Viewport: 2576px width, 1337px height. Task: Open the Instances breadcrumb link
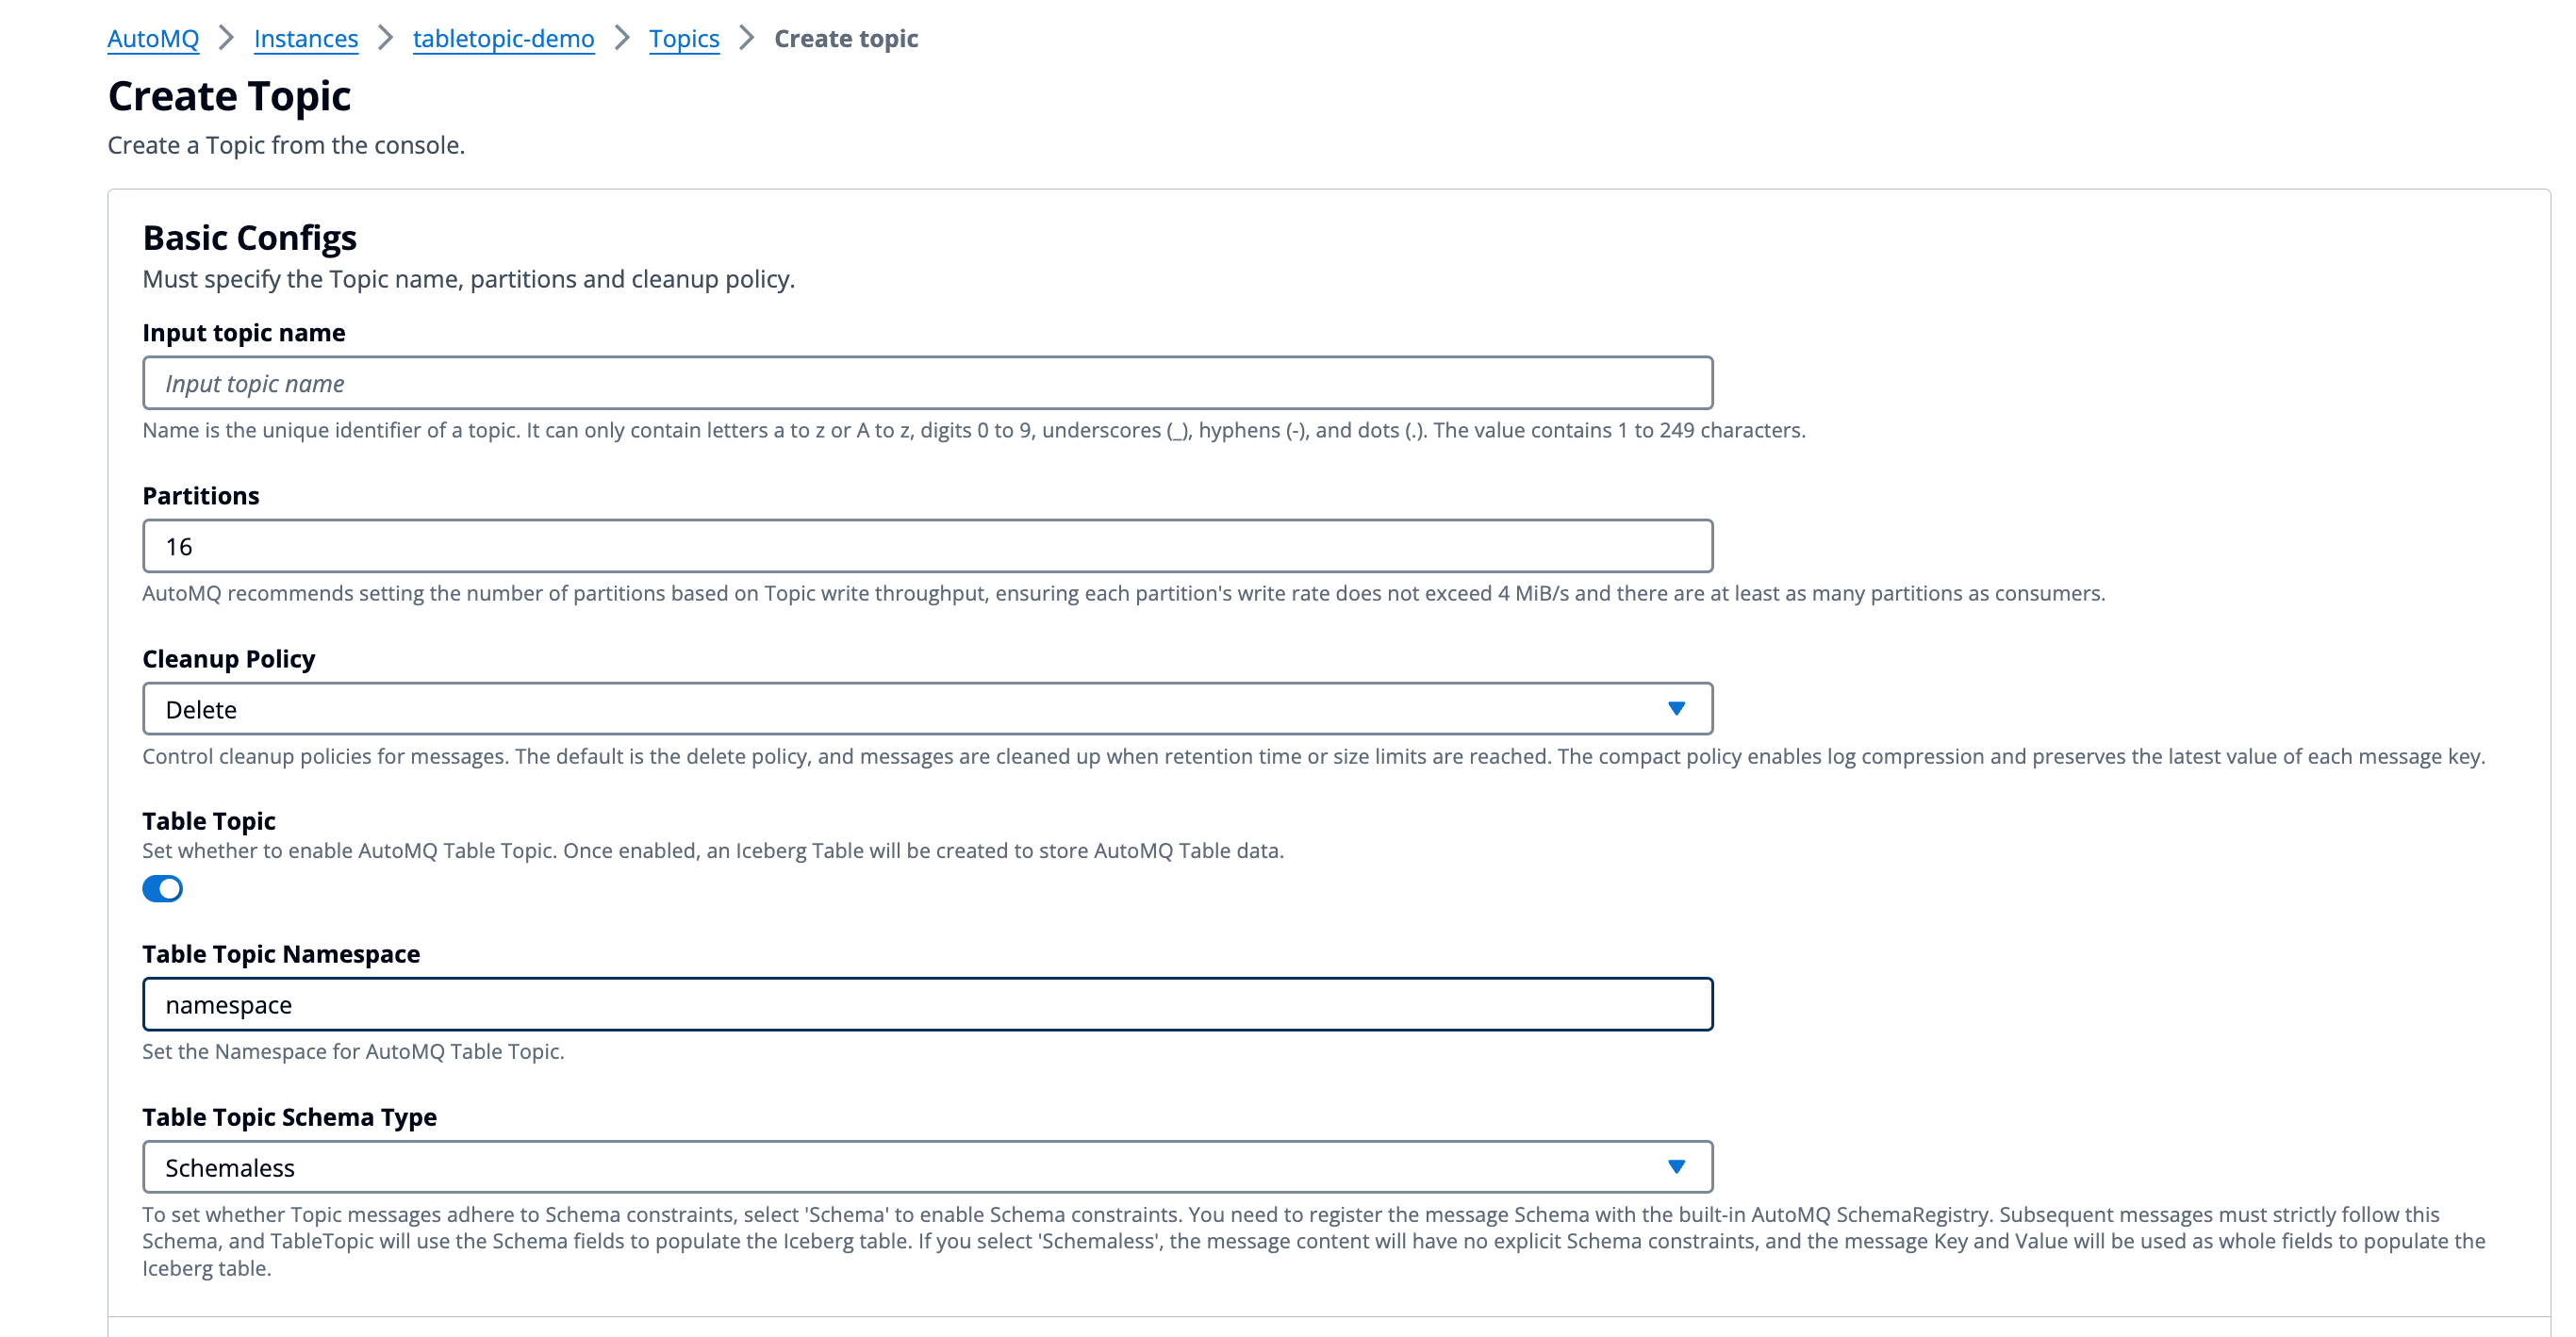coord(305,38)
